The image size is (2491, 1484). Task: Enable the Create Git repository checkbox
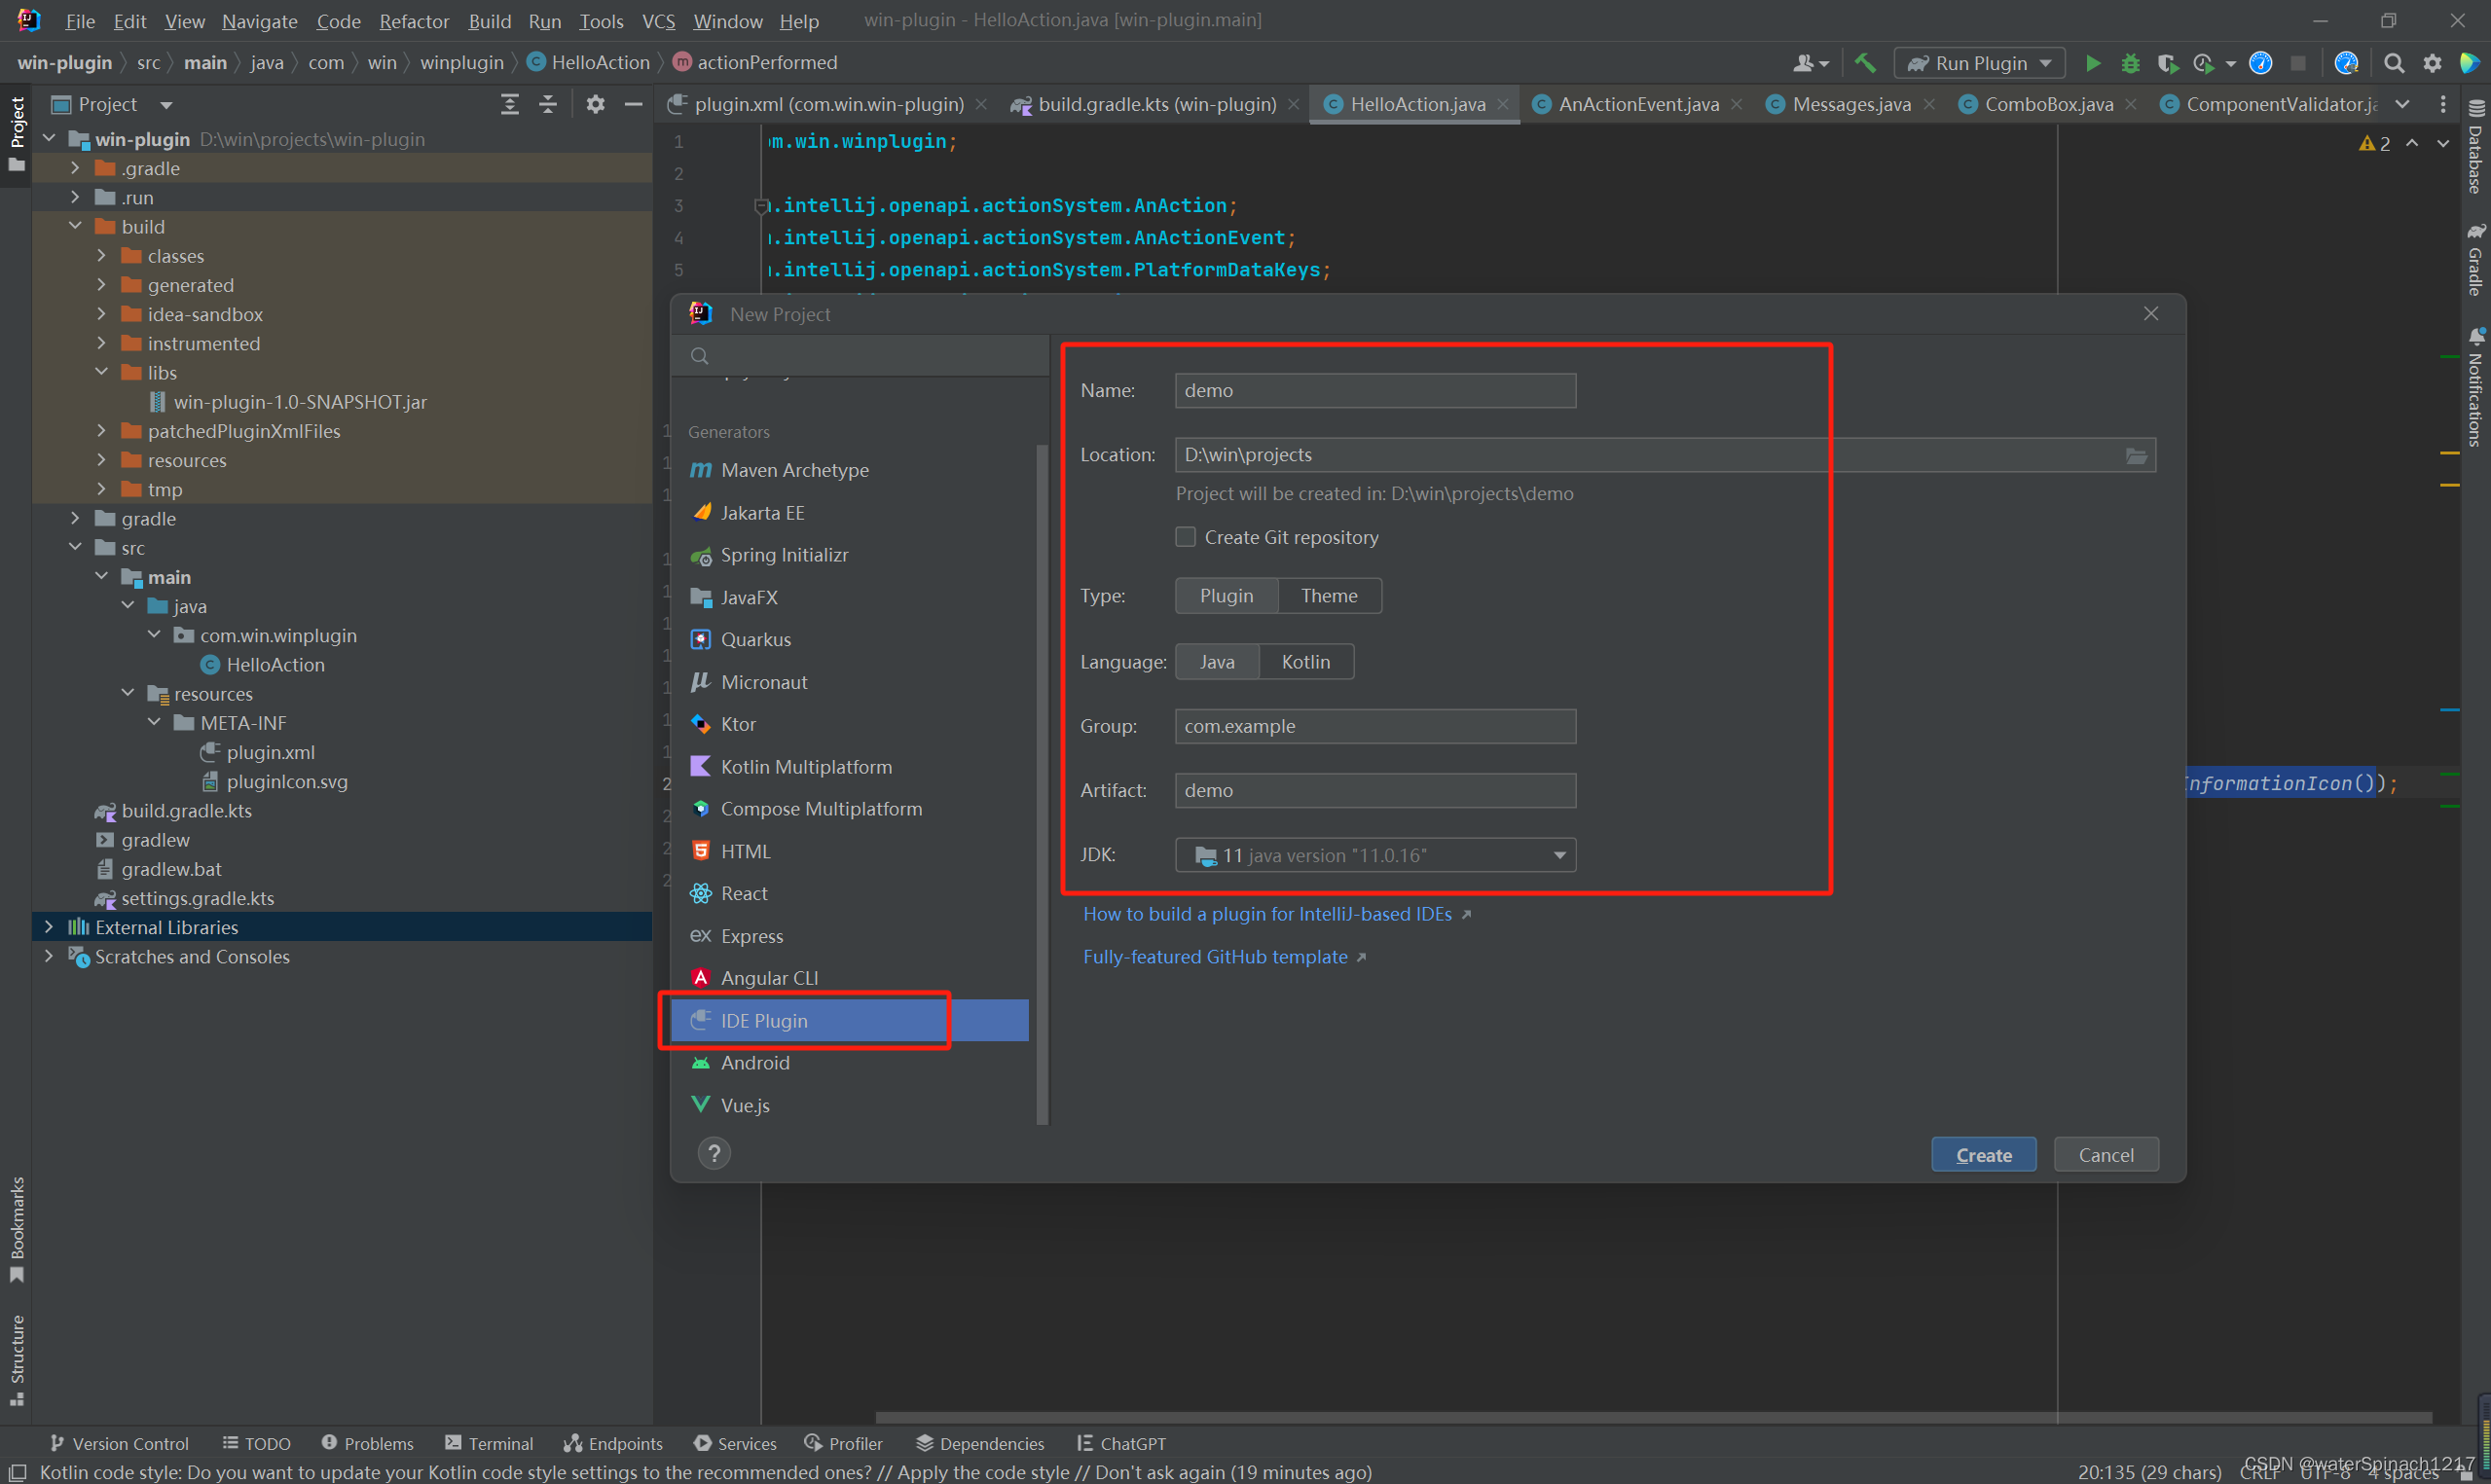coord(1185,537)
